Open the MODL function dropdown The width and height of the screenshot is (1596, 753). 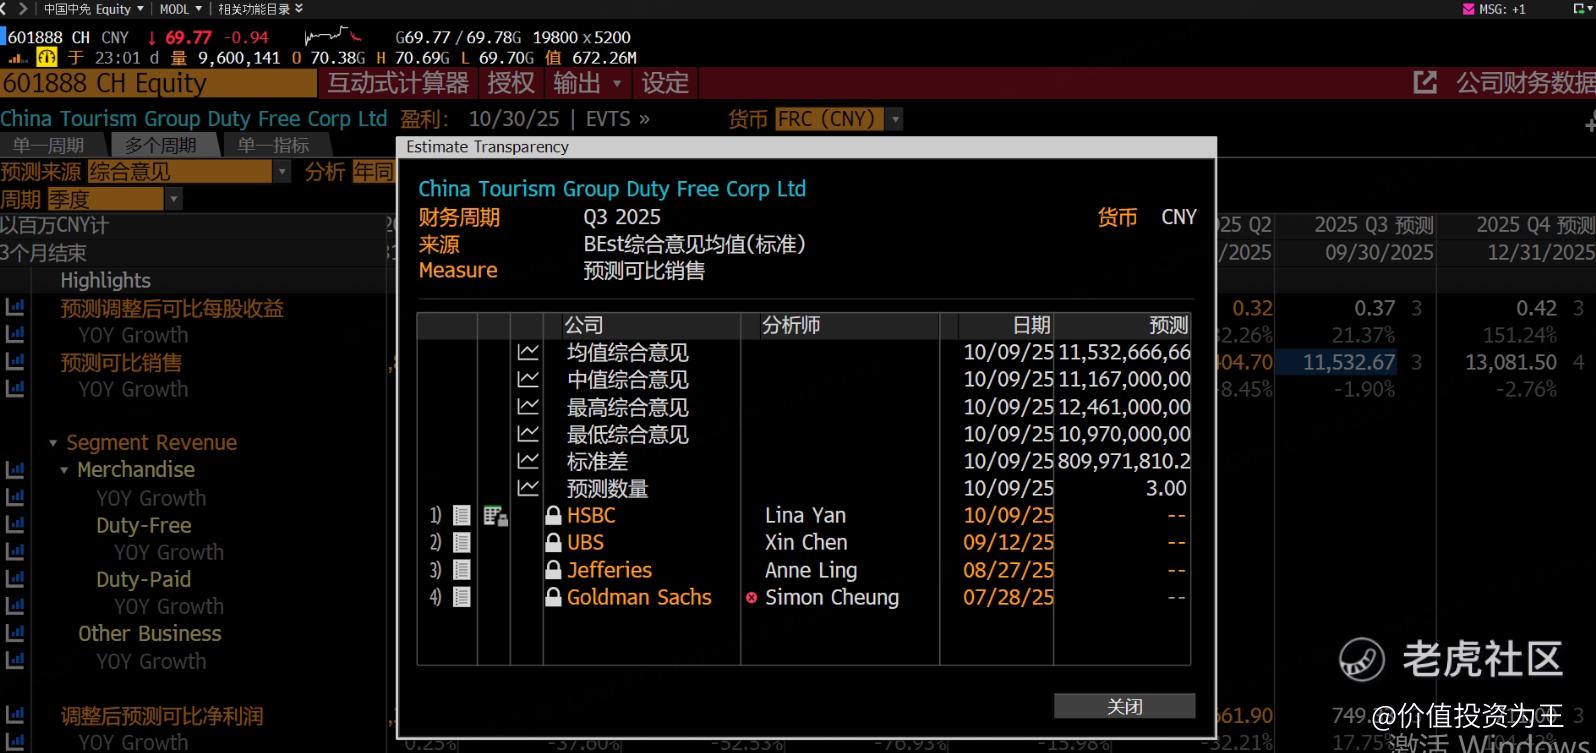(180, 9)
